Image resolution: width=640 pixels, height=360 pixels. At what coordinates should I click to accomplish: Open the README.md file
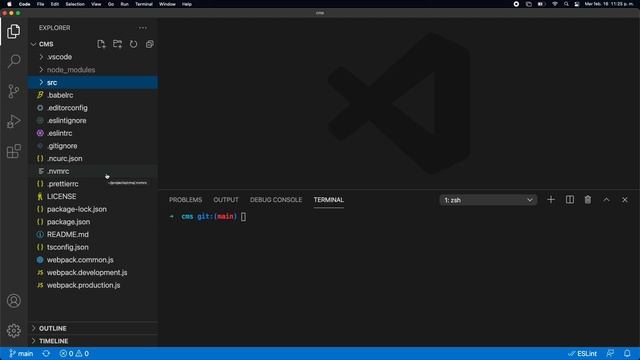pyautogui.click(x=93, y=234)
